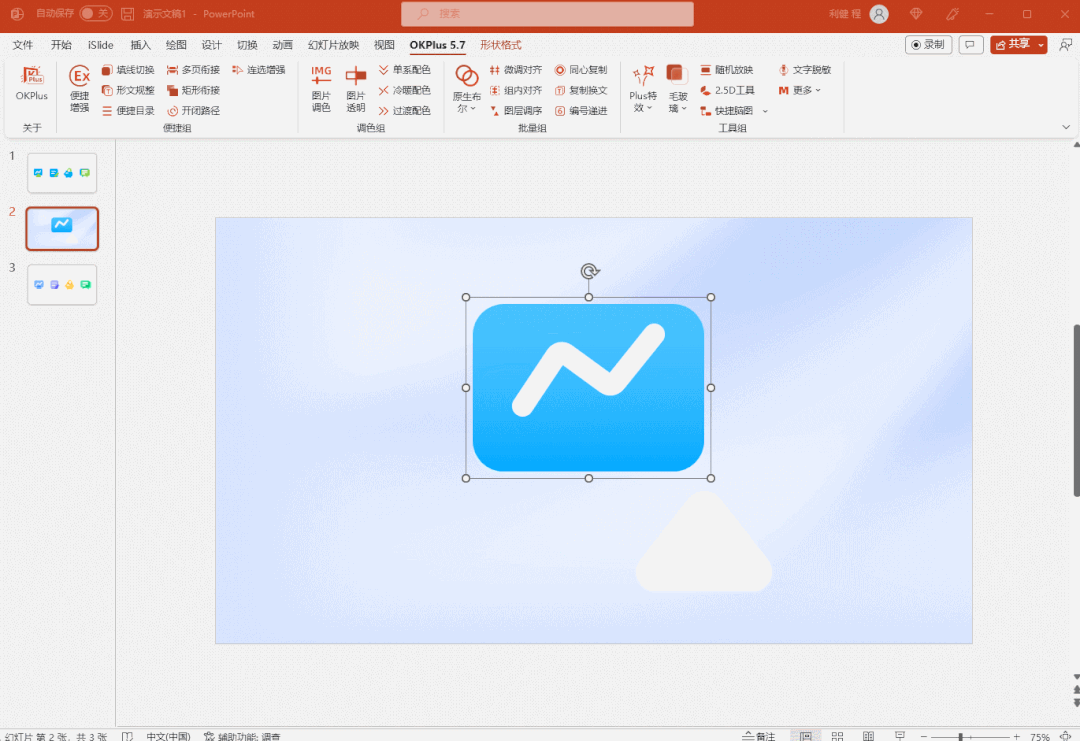The image size is (1080, 741).
Task: Apply 单系配色 color scheme
Action: (x=404, y=70)
